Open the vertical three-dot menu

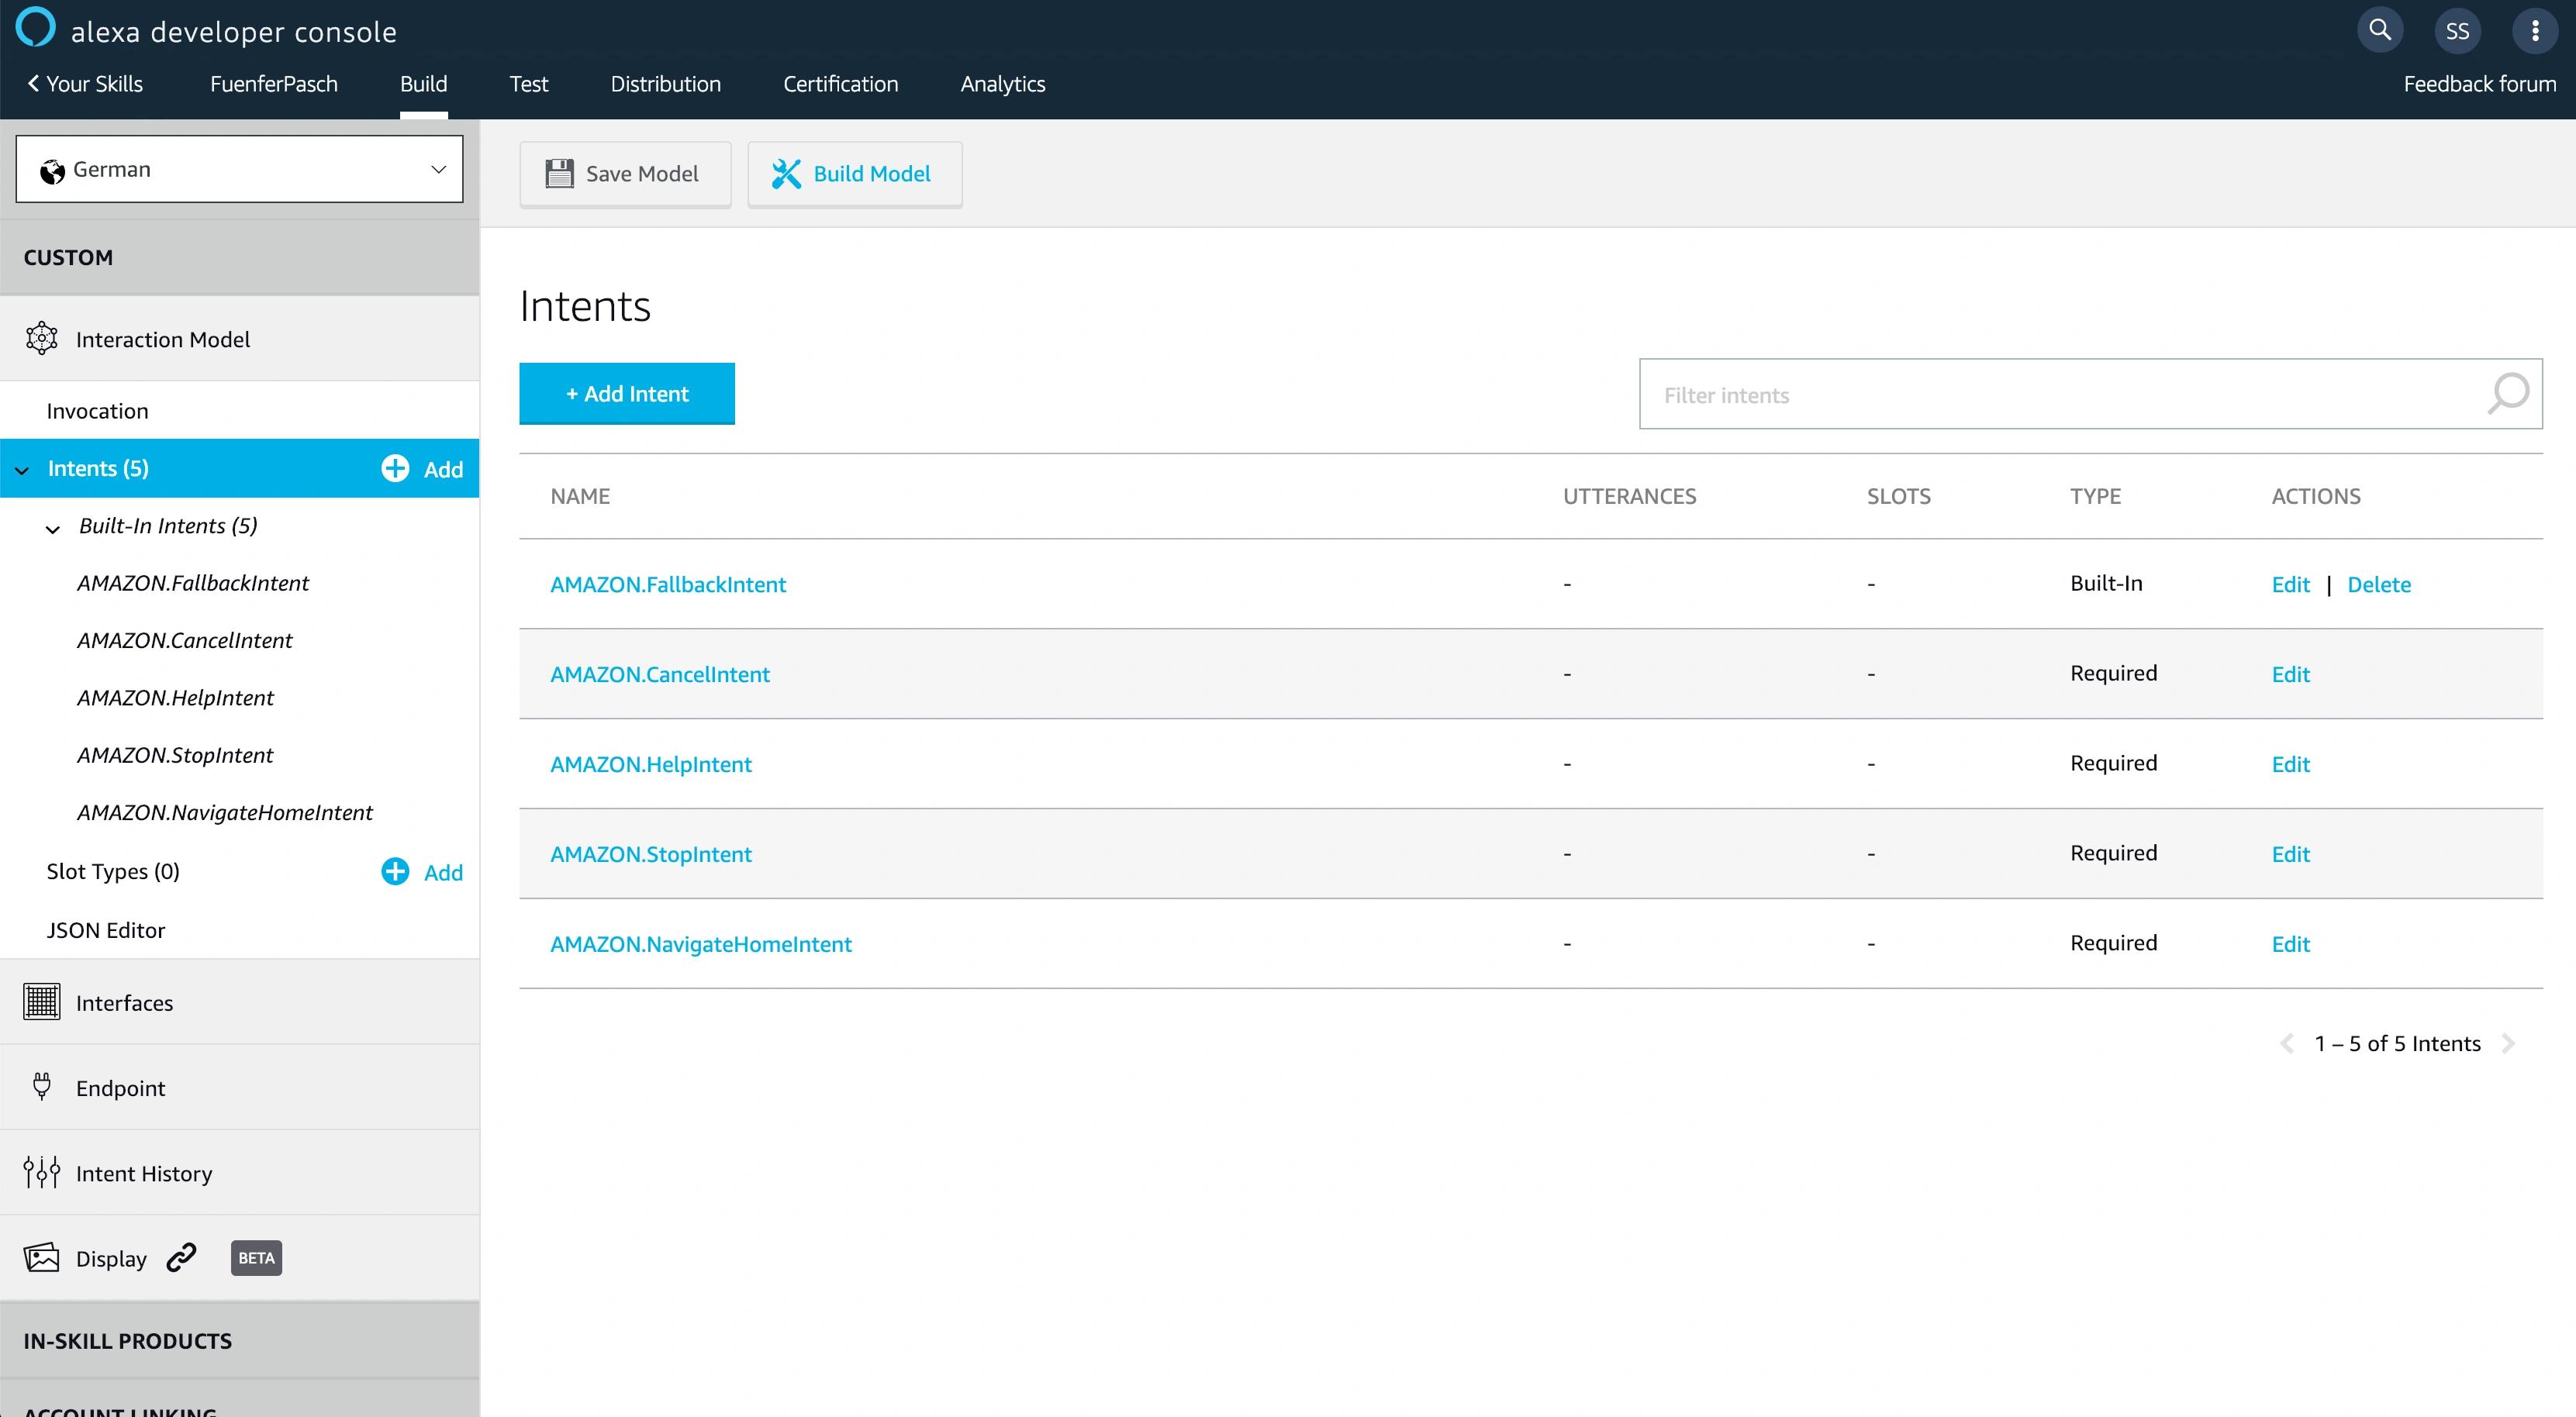[2535, 31]
